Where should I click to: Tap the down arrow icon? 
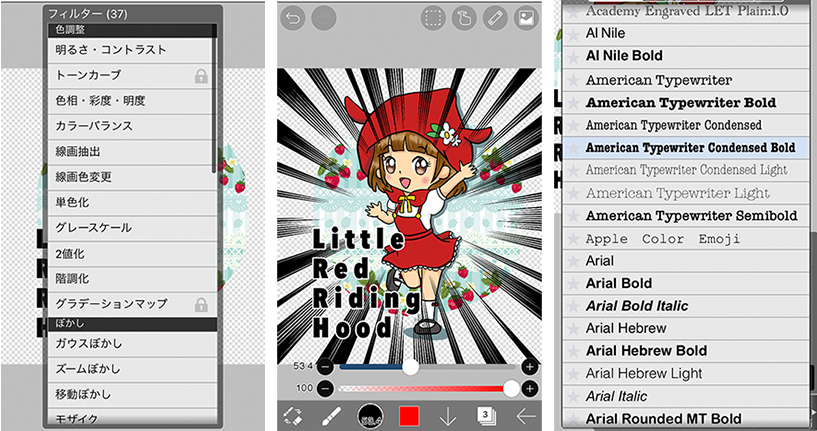tap(448, 416)
